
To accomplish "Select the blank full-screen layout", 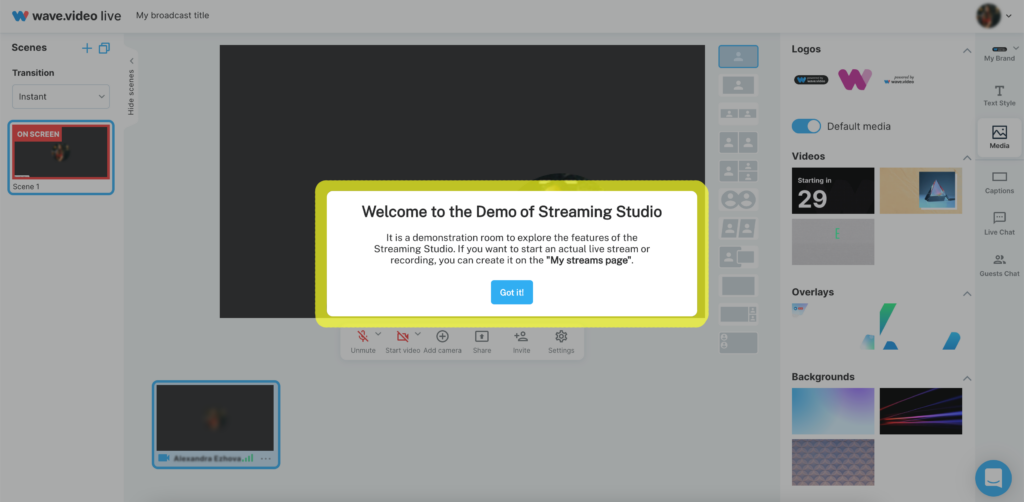I will click(x=739, y=286).
